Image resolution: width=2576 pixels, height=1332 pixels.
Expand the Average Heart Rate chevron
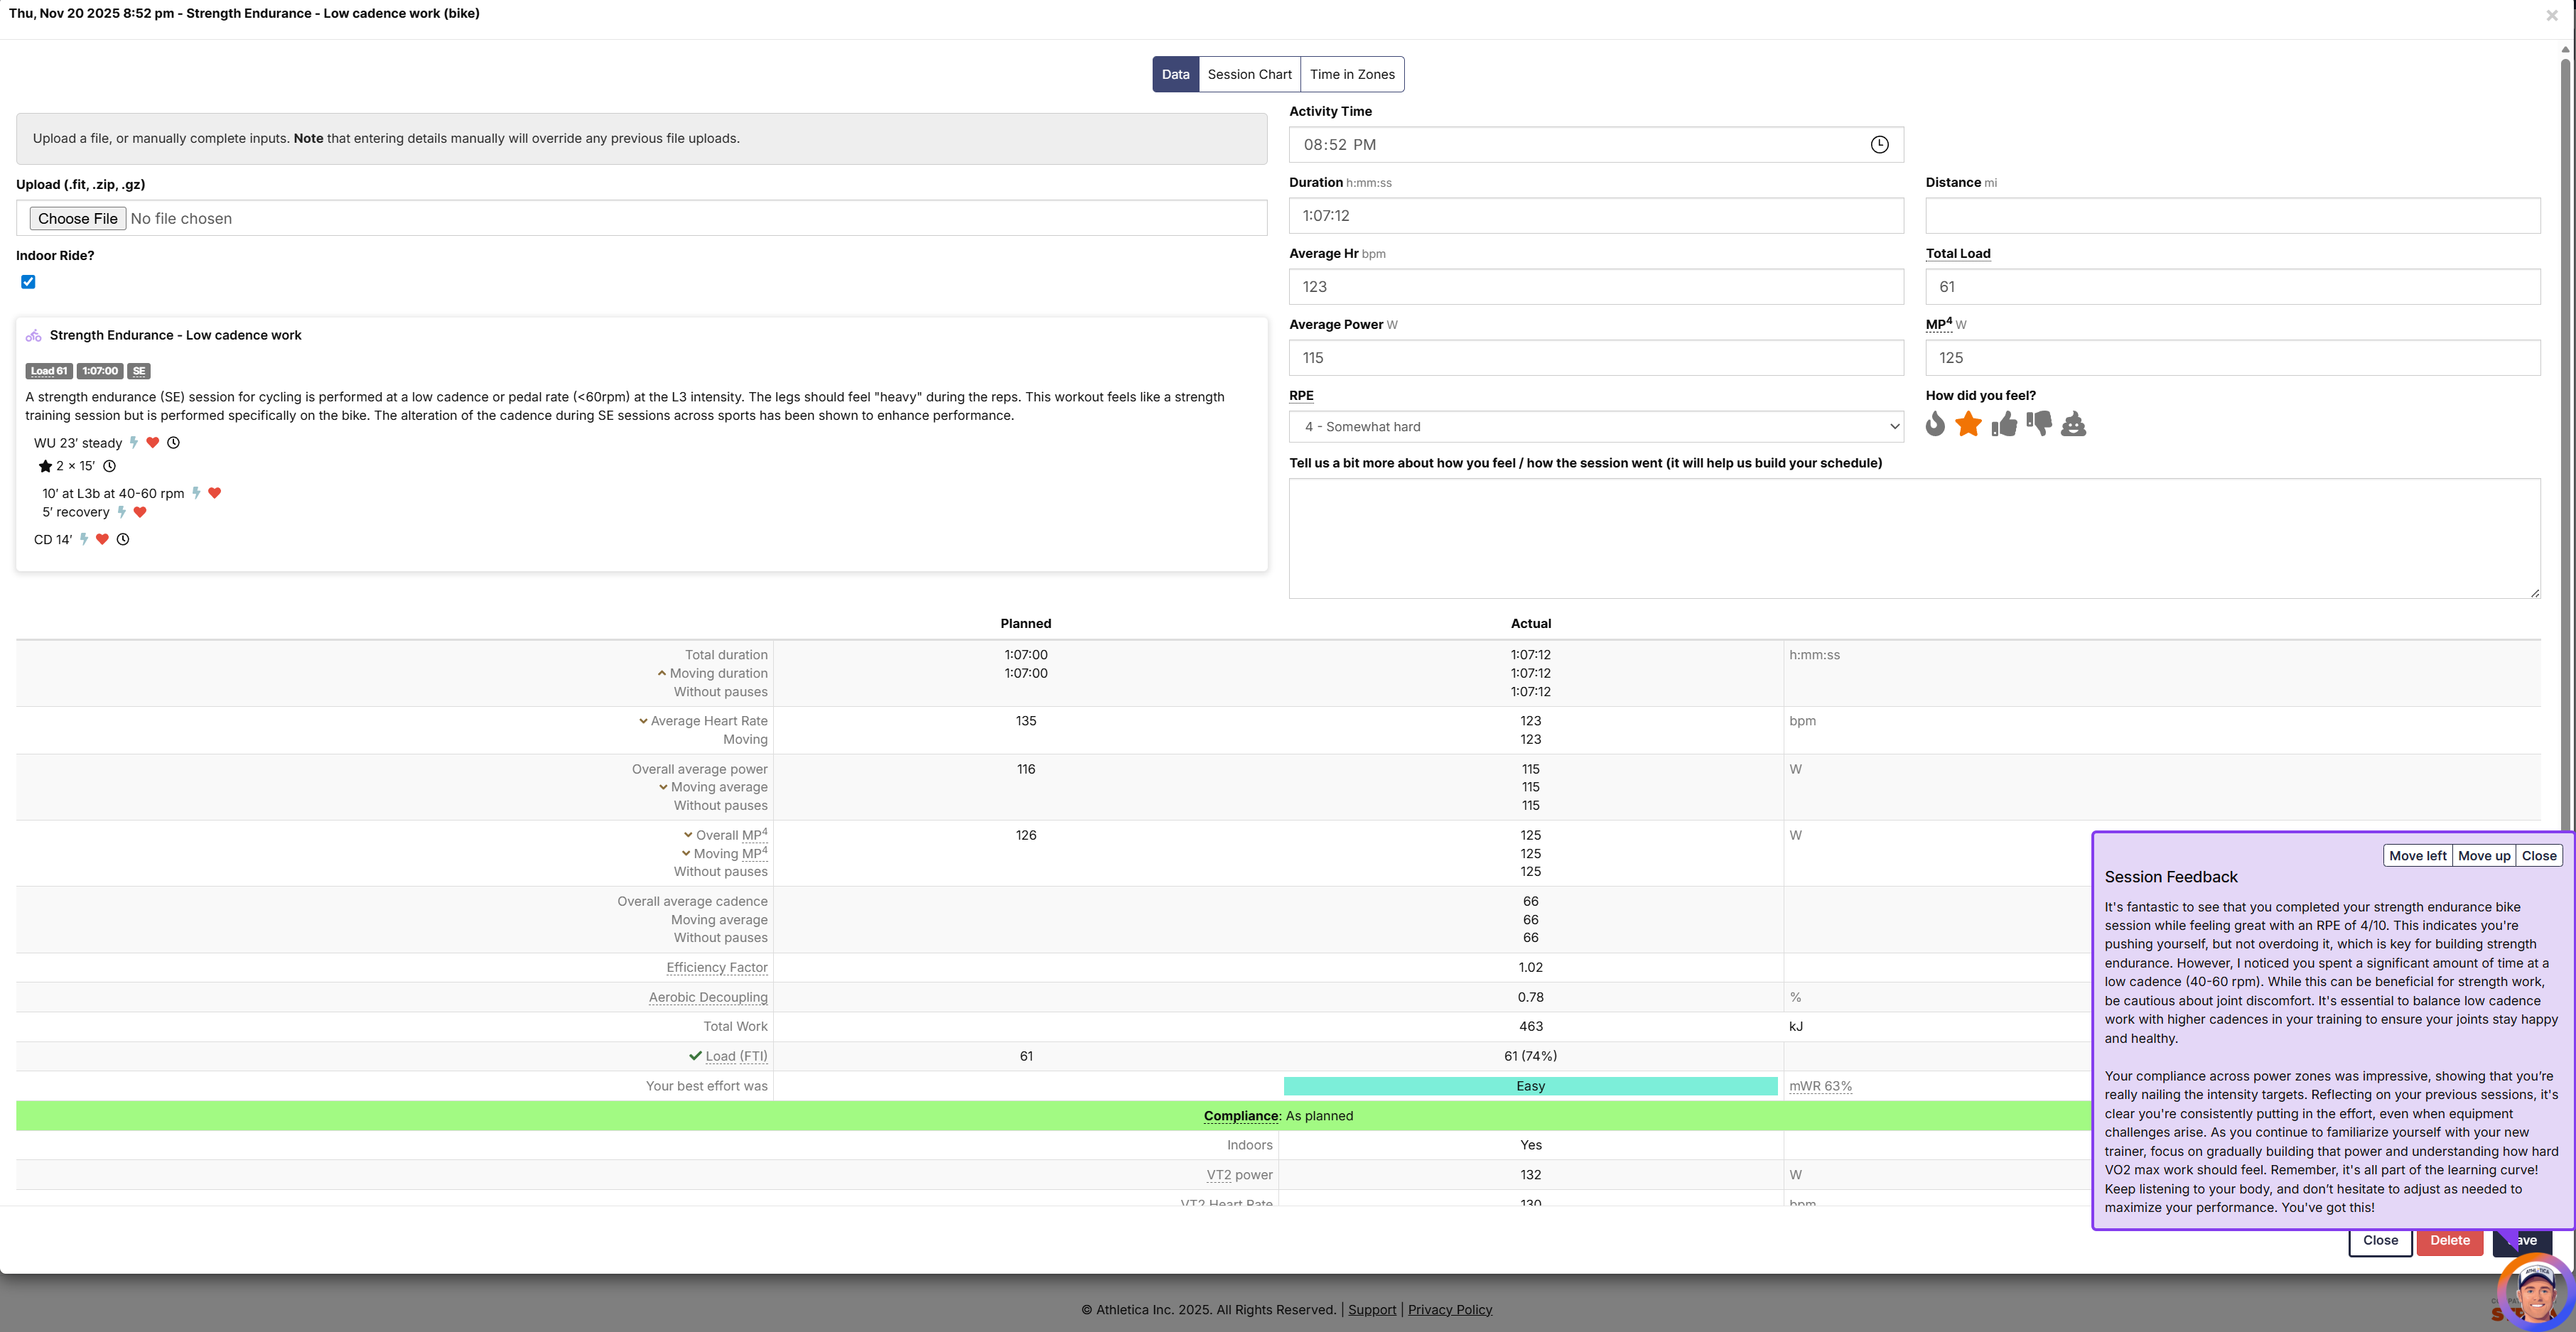[x=643, y=721]
